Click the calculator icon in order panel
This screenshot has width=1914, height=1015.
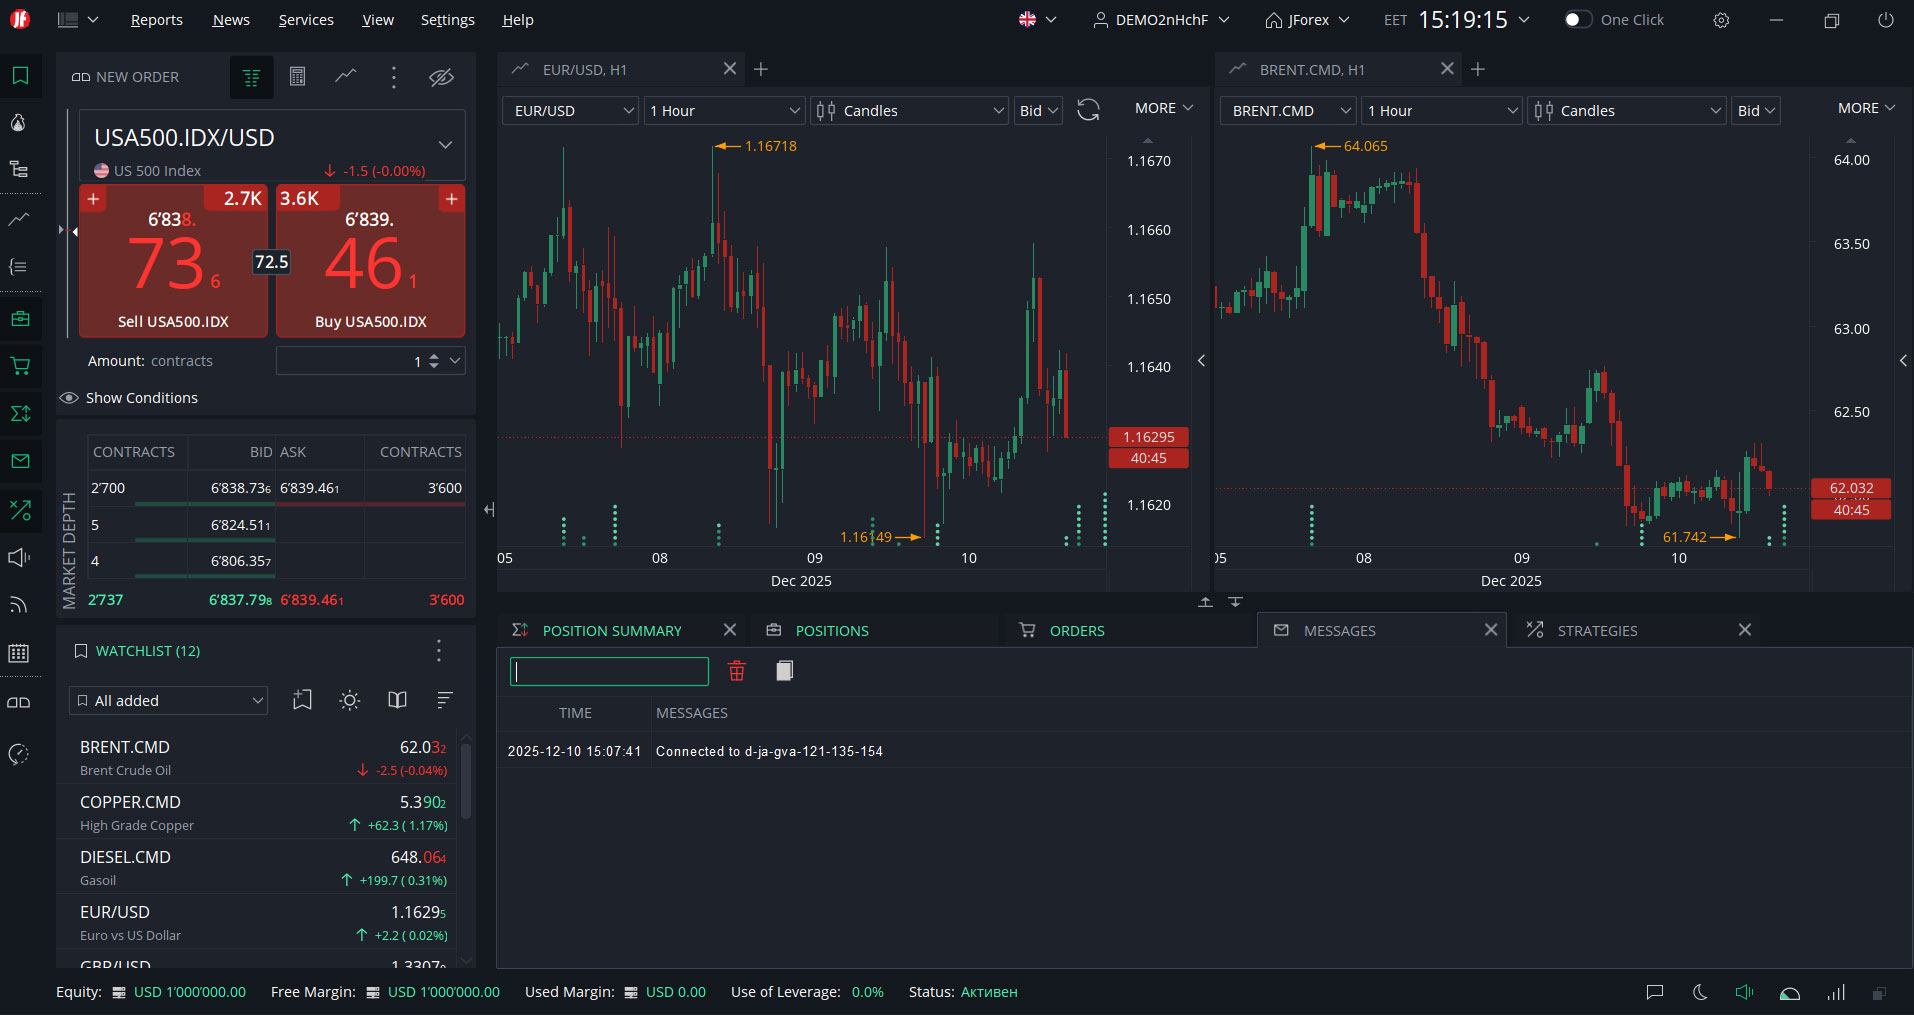pos(297,77)
